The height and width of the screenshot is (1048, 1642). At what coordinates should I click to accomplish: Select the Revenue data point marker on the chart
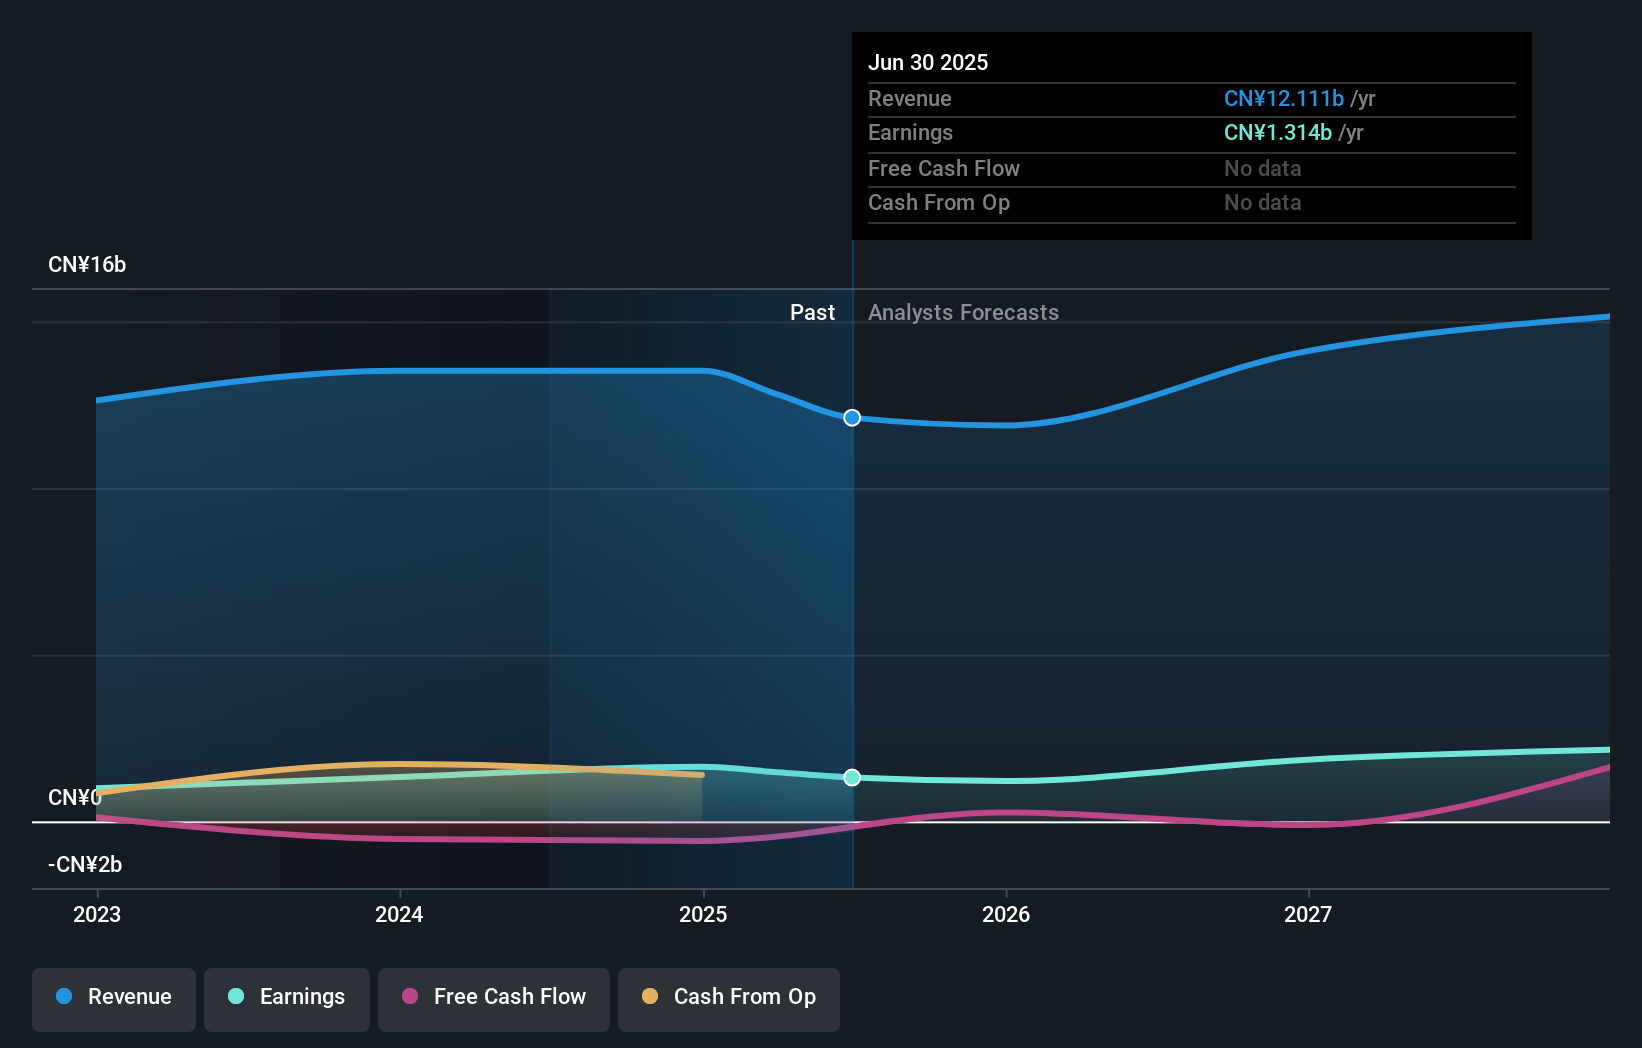(851, 418)
